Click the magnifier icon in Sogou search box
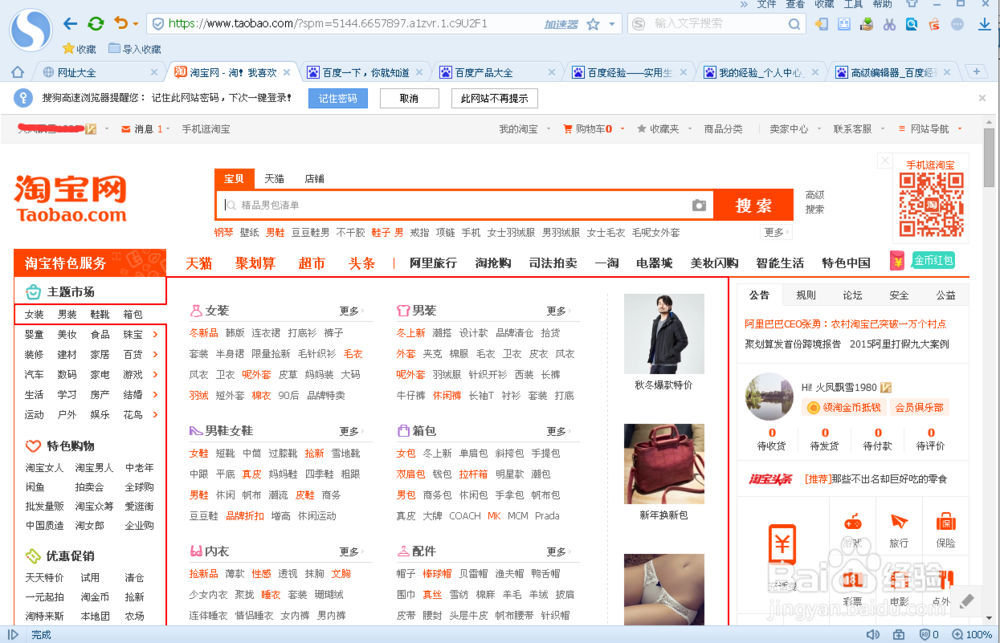Image resolution: width=1000 pixels, height=643 pixels. pyautogui.click(x=794, y=24)
